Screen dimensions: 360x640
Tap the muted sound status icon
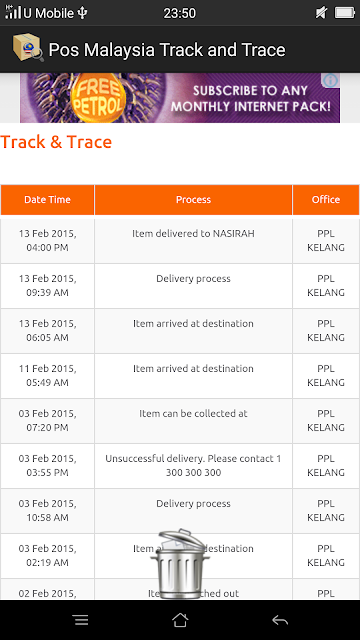tap(321, 13)
